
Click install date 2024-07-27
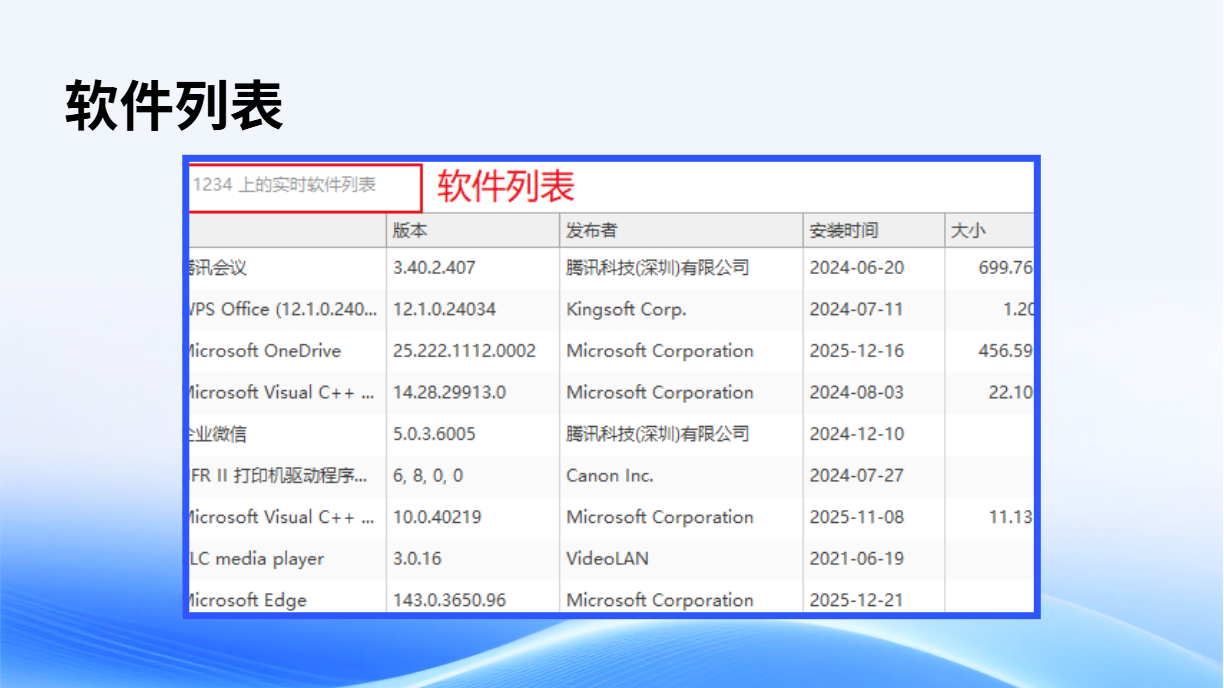(856, 476)
